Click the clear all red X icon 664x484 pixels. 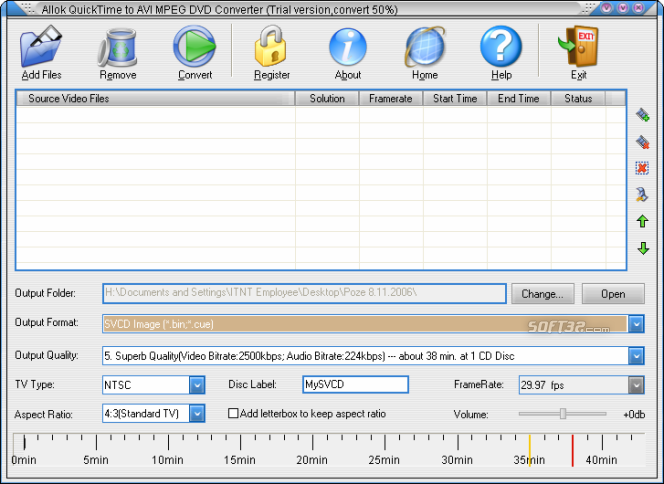[642, 168]
